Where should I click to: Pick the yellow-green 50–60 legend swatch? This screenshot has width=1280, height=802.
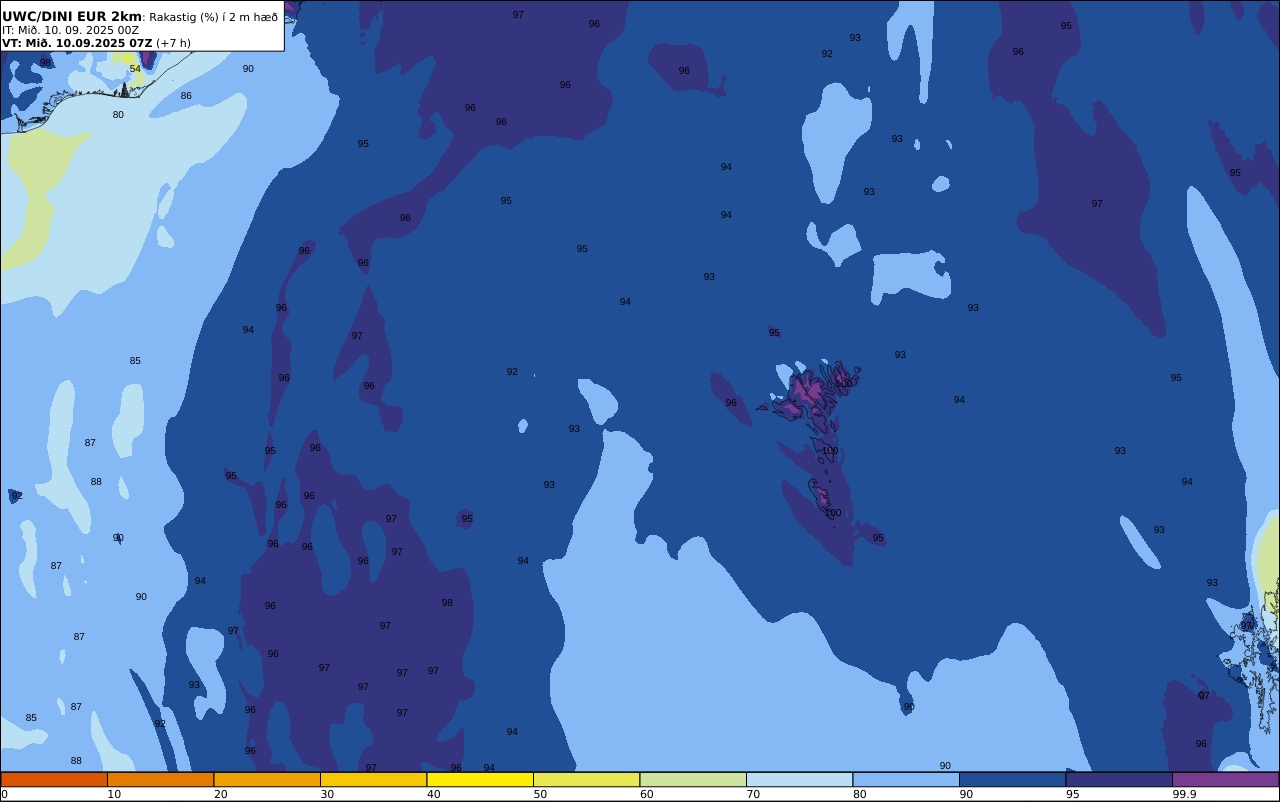[586, 779]
